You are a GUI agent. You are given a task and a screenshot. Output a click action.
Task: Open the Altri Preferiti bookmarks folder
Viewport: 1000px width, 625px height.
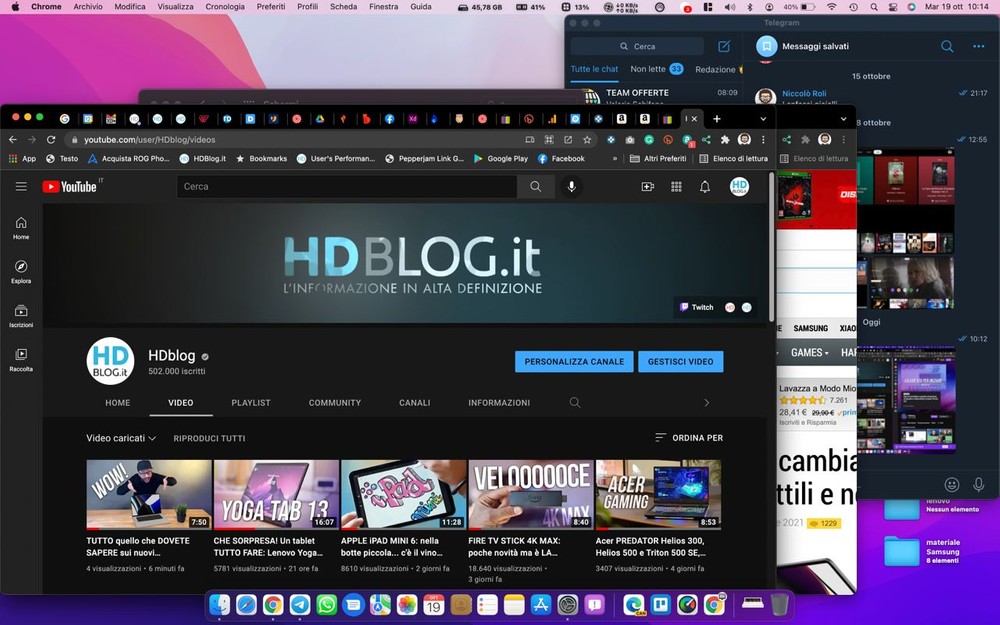coord(658,158)
